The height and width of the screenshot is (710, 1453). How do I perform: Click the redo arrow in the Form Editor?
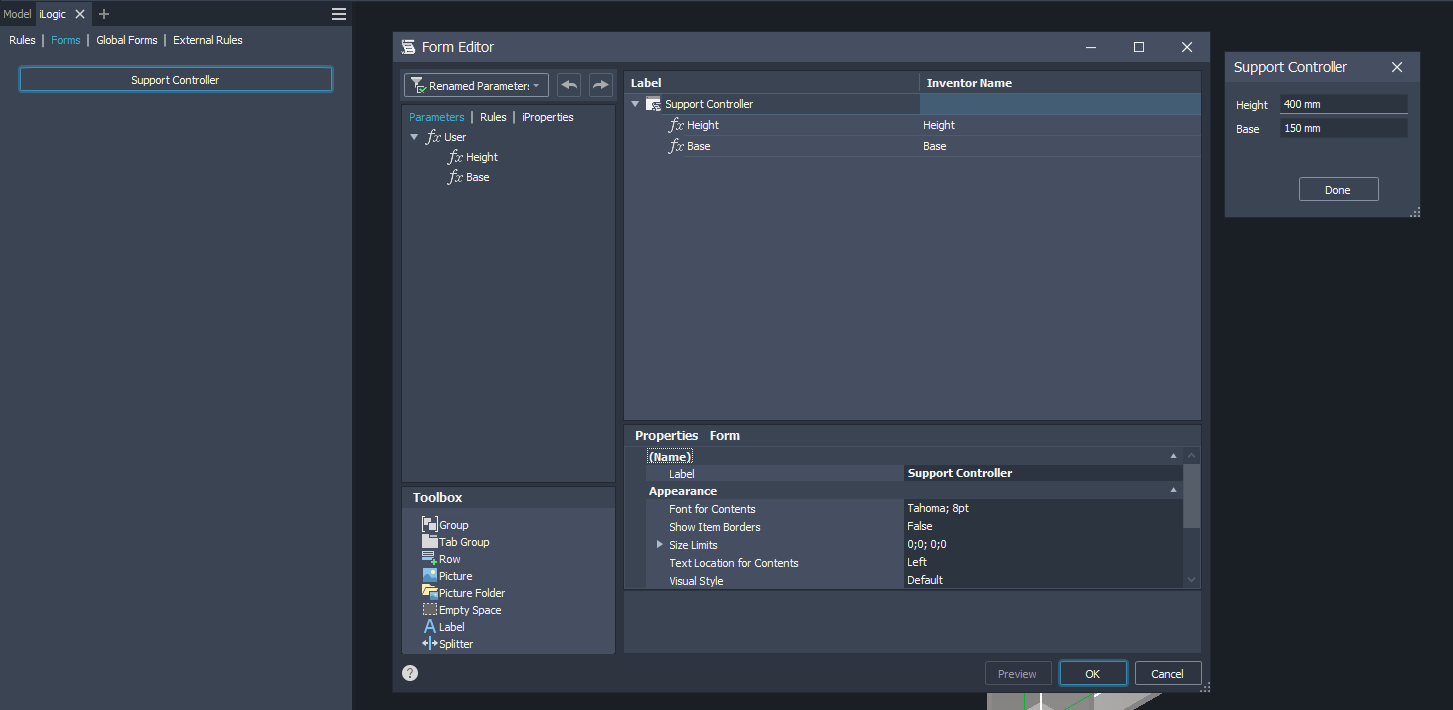[x=600, y=84]
